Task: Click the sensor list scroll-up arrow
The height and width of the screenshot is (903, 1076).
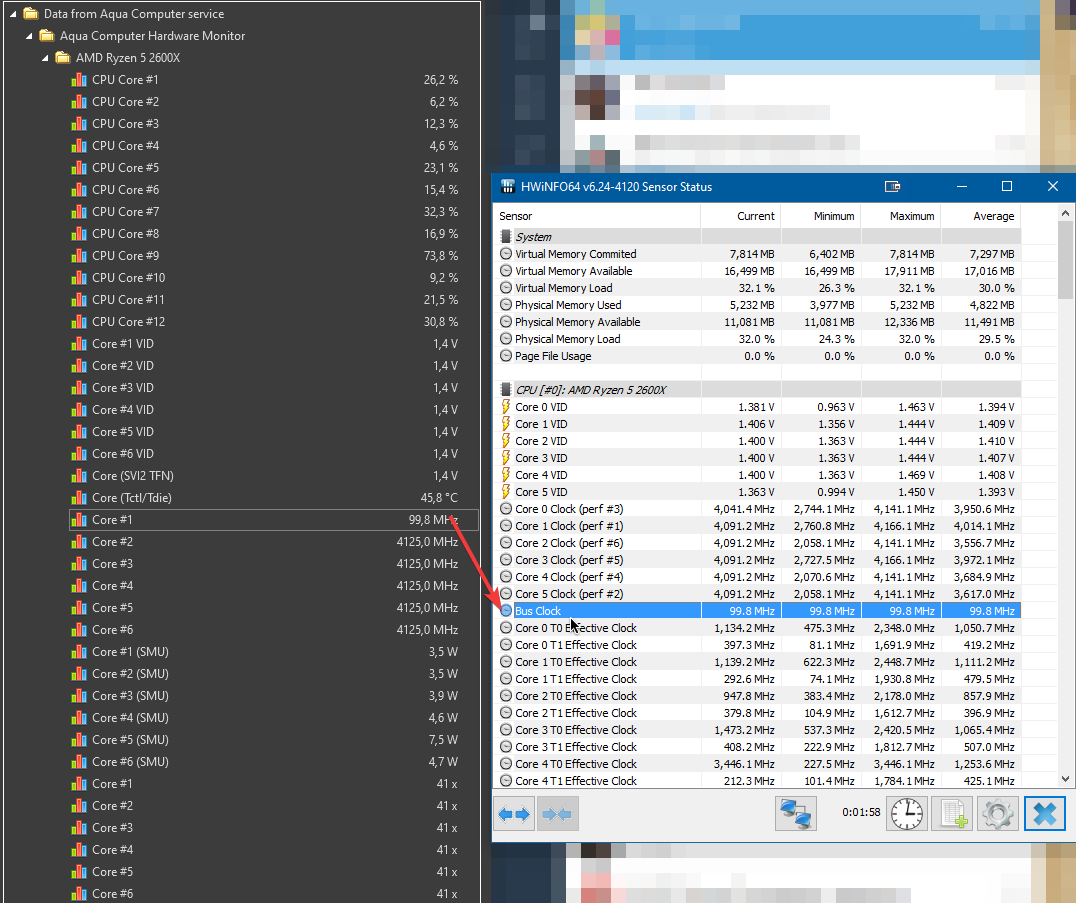Action: point(1065,213)
